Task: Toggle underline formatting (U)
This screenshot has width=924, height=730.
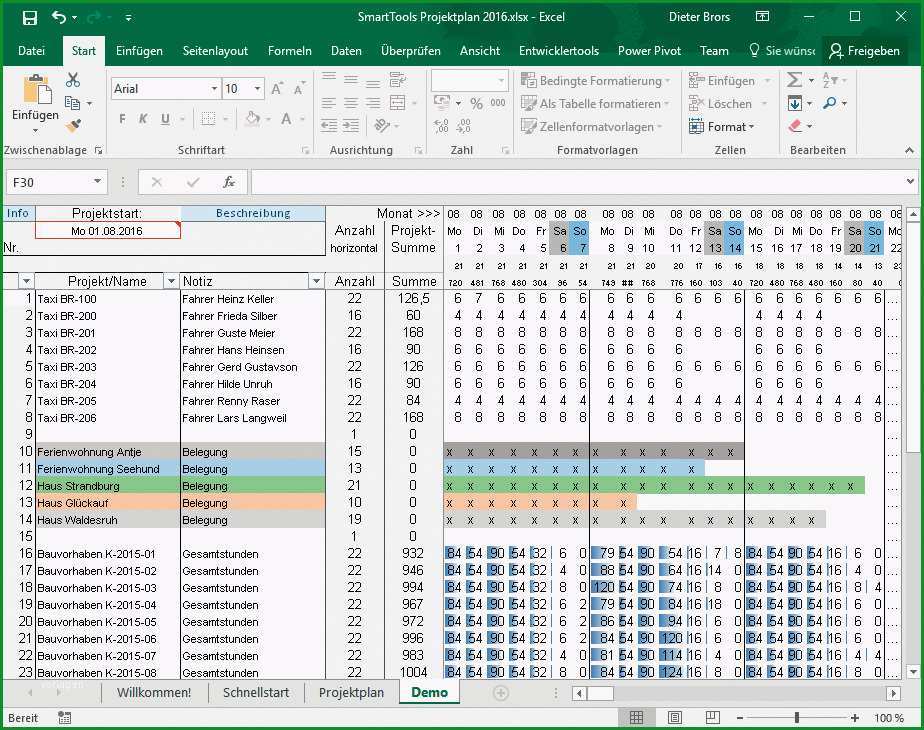Action: tap(166, 119)
